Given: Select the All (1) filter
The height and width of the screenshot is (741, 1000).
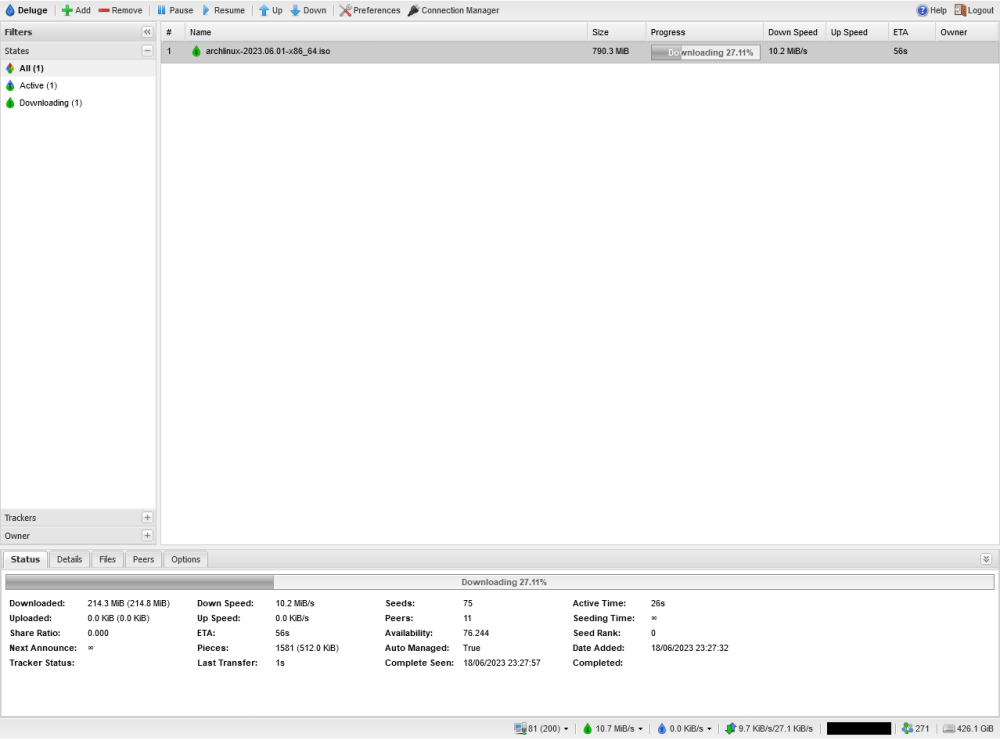Looking at the screenshot, I should pyautogui.click(x=78, y=68).
